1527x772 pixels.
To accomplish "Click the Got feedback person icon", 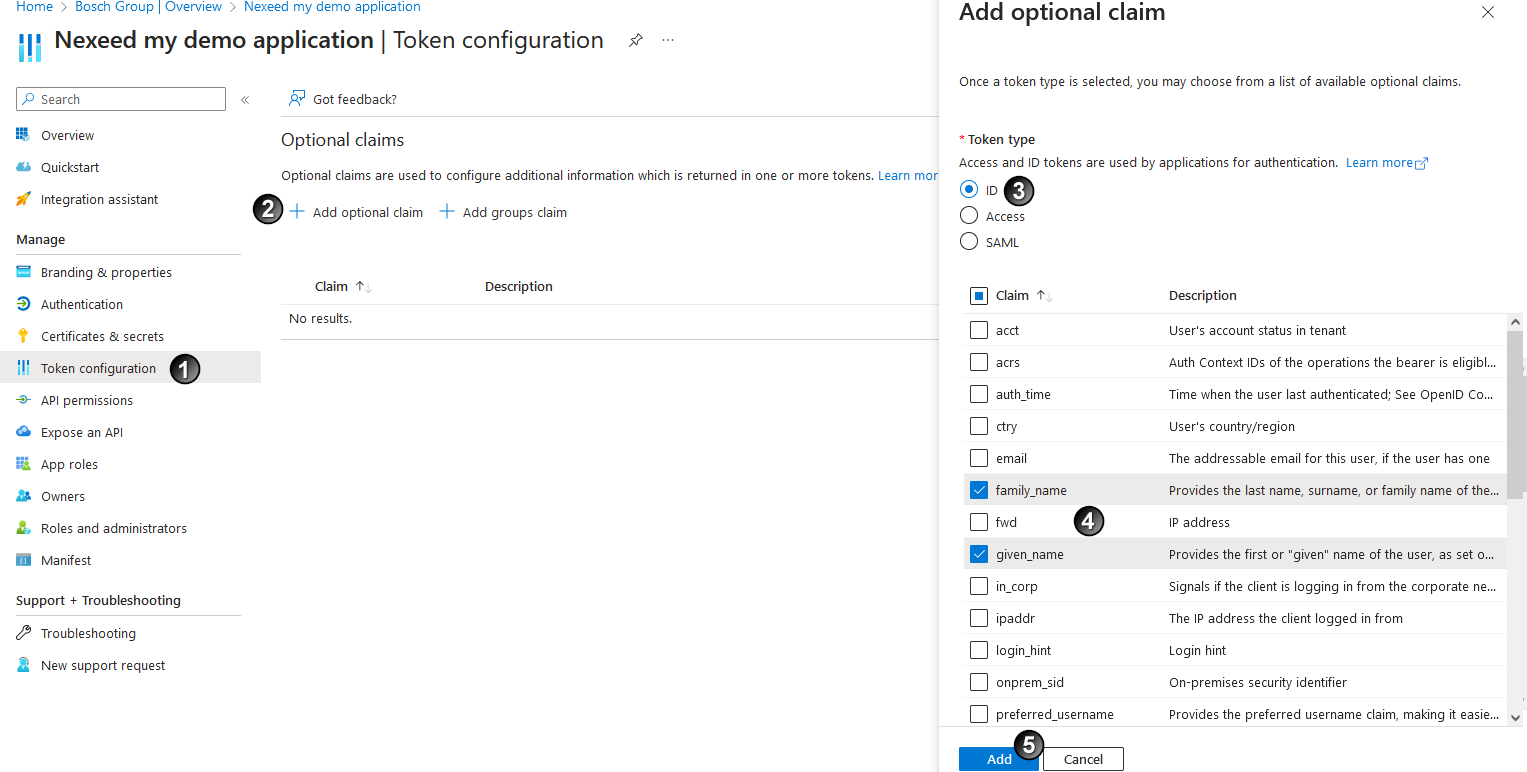I will 297,99.
